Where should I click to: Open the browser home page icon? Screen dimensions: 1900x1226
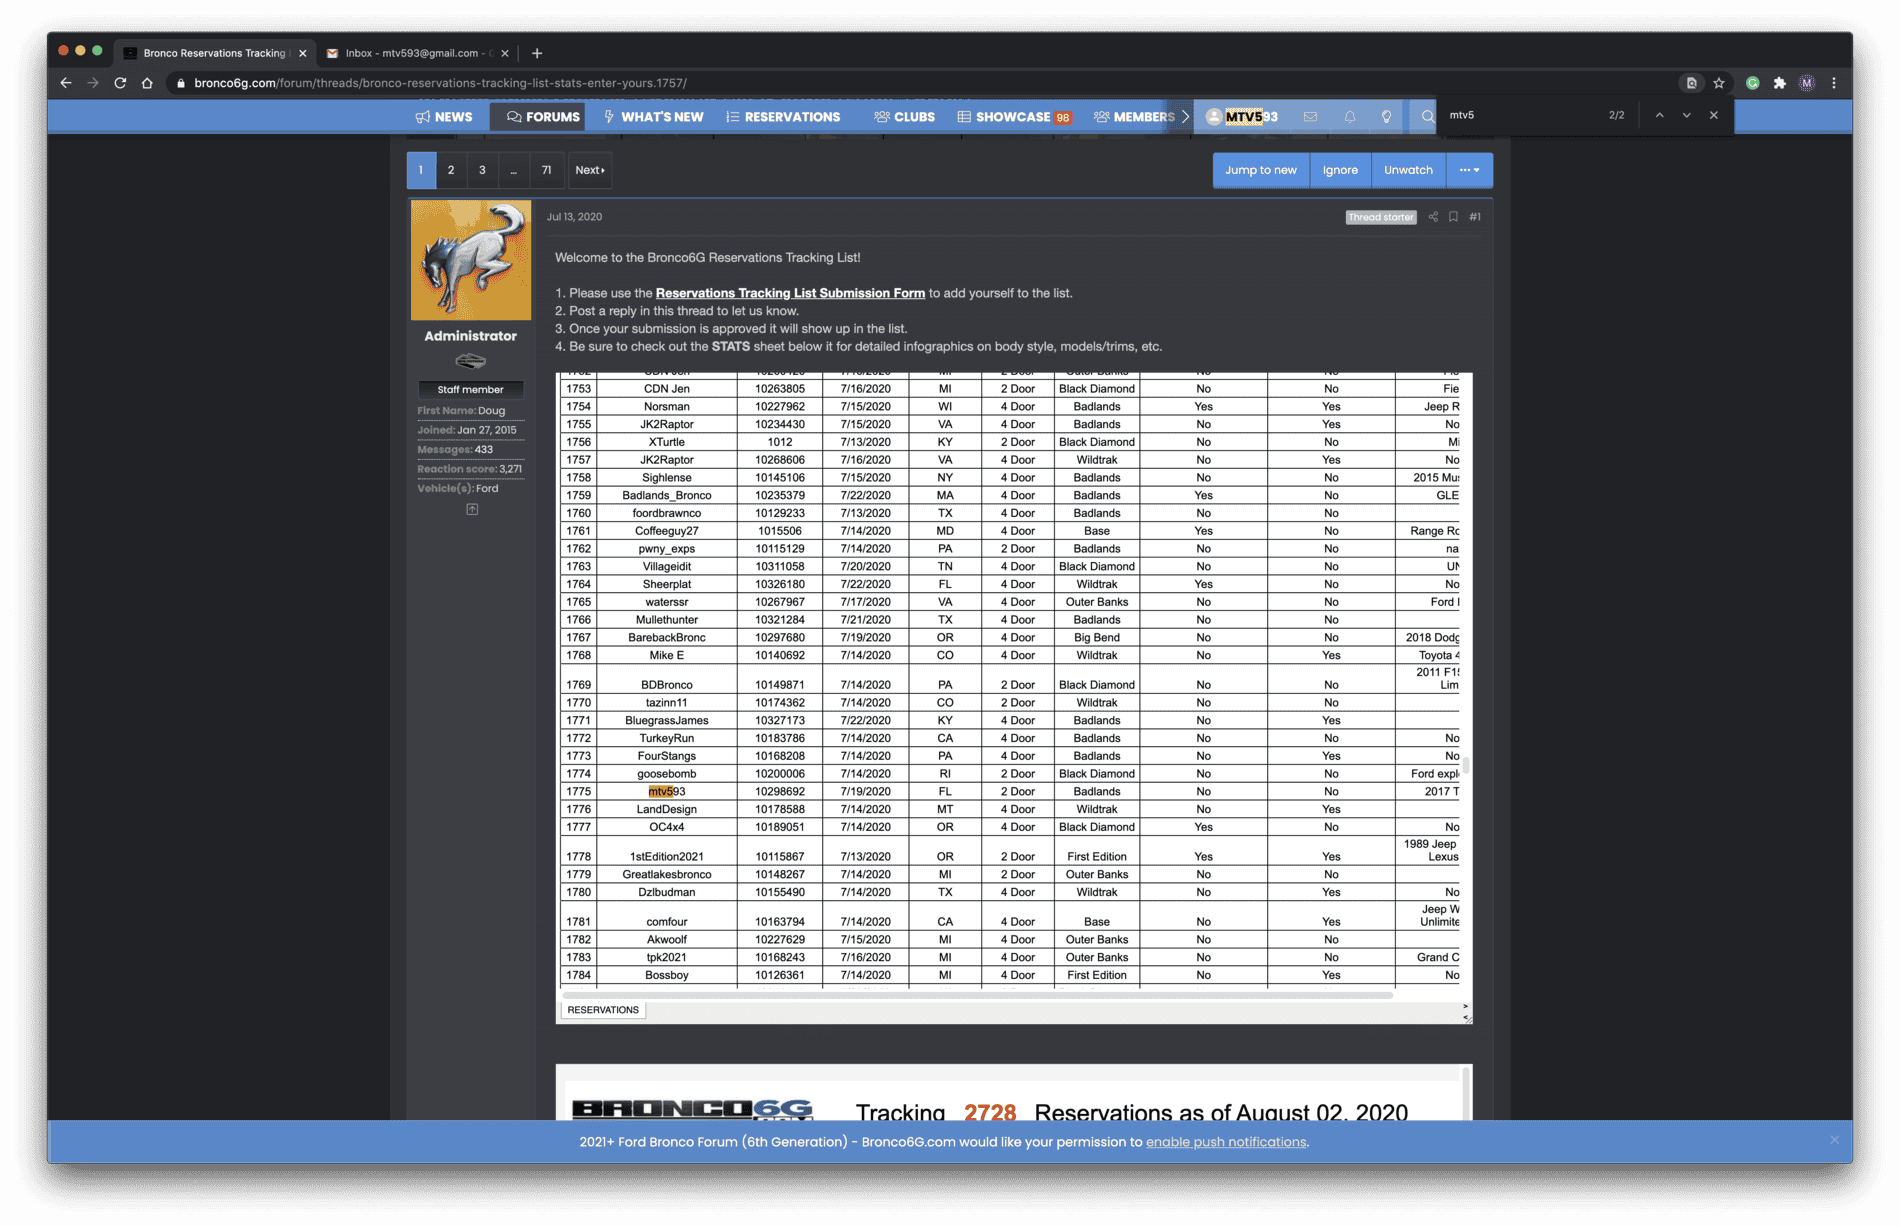pyautogui.click(x=147, y=83)
